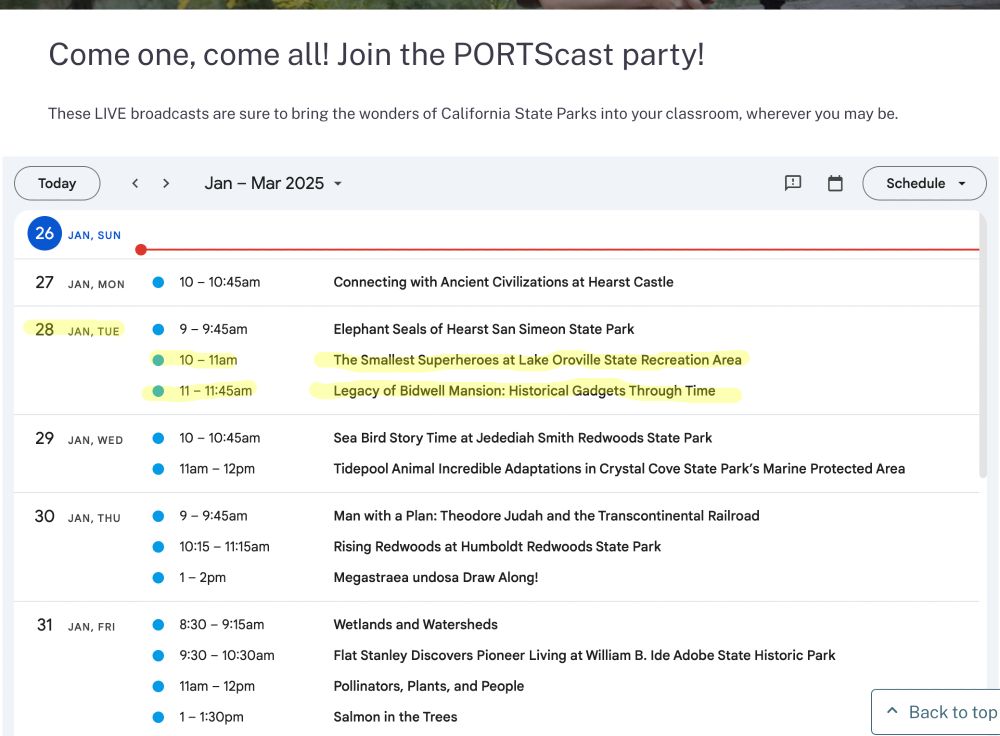Open Flat Stanley Discovers Pioneer Living event
1000x736 pixels.
pos(584,655)
